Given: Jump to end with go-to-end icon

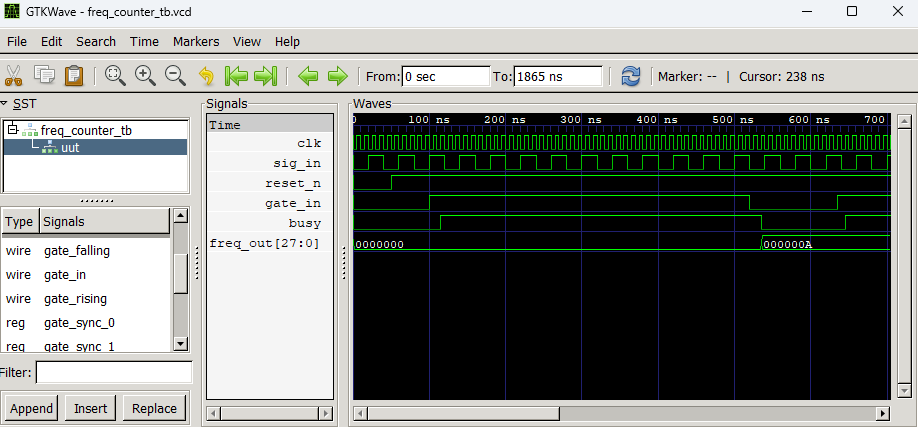Looking at the screenshot, I should click(x=266, y=76).
